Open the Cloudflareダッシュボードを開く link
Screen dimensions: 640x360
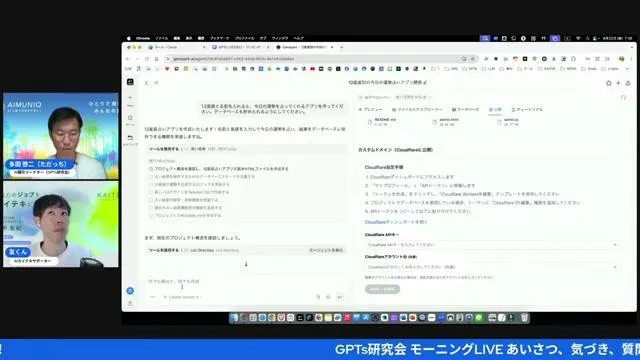coord(396,222)
